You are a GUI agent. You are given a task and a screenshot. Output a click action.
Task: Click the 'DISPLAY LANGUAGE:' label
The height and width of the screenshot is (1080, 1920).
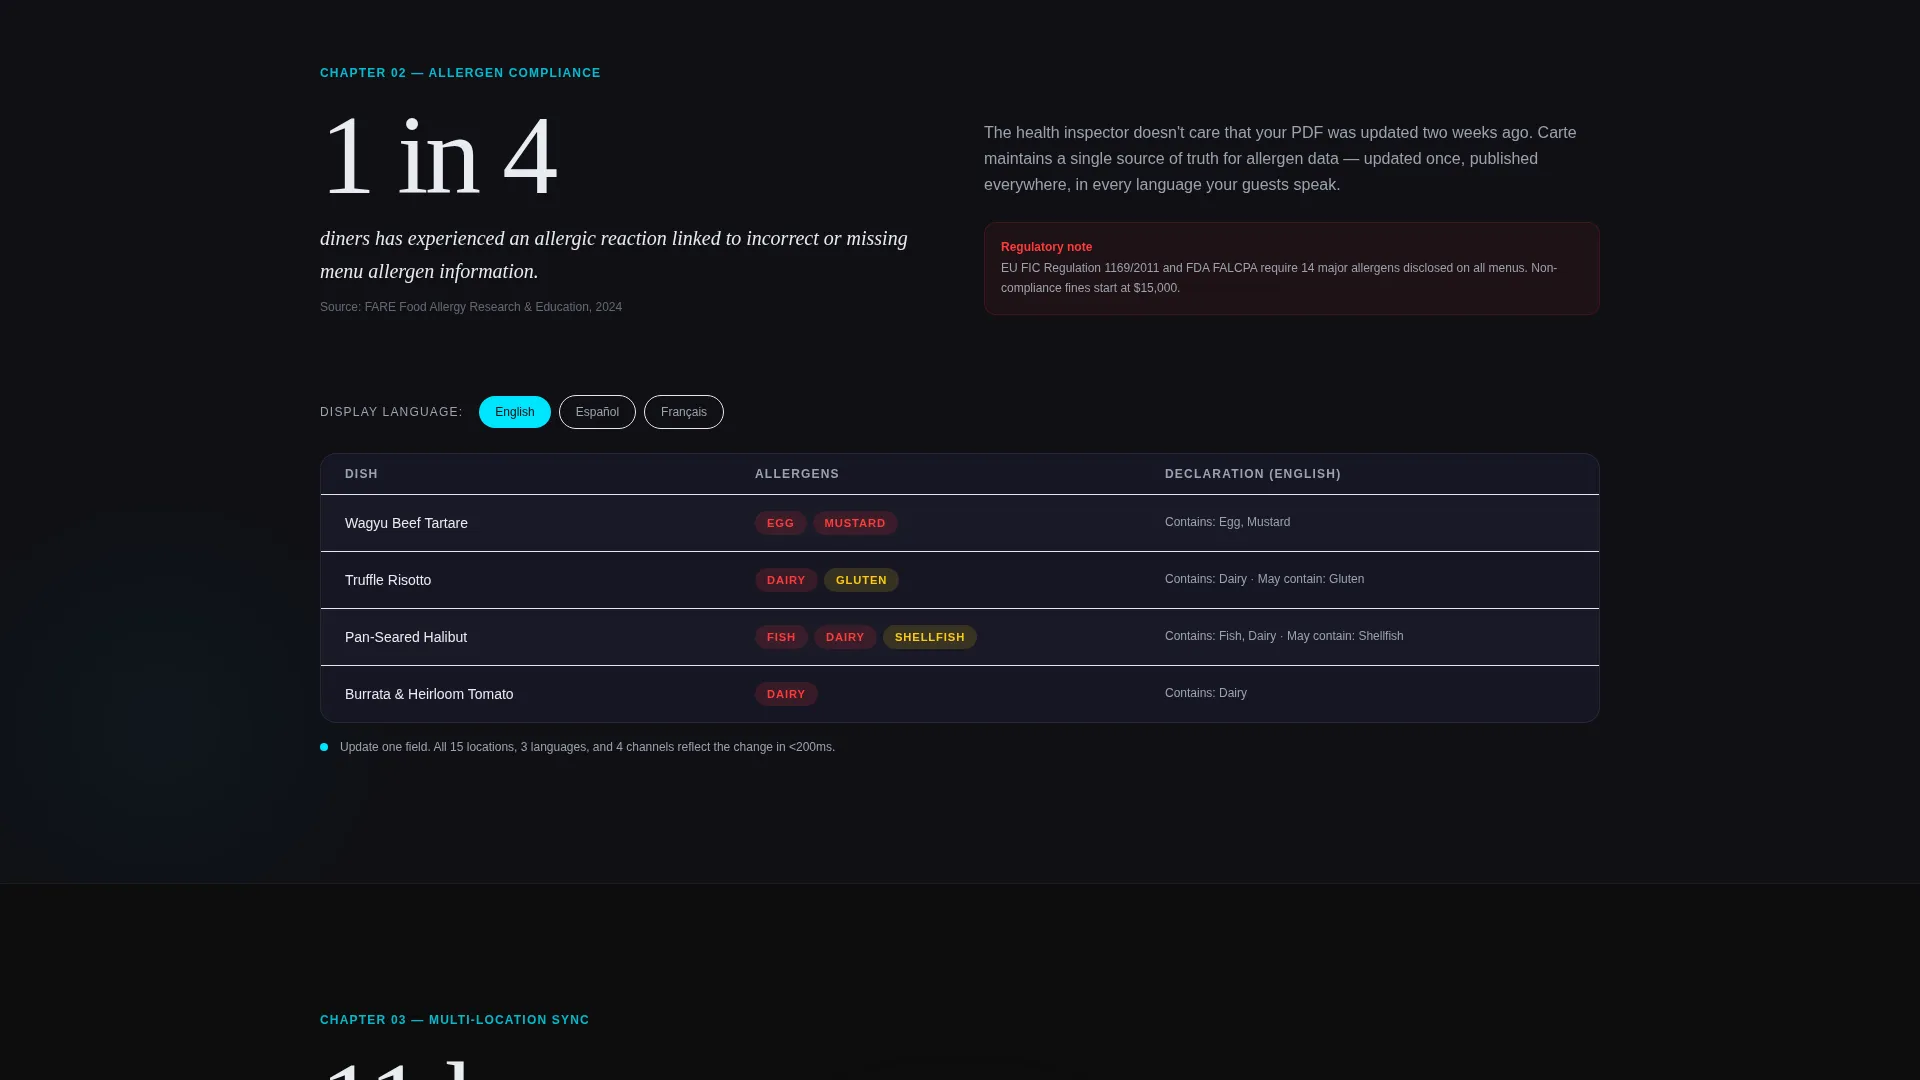point(391,412)
